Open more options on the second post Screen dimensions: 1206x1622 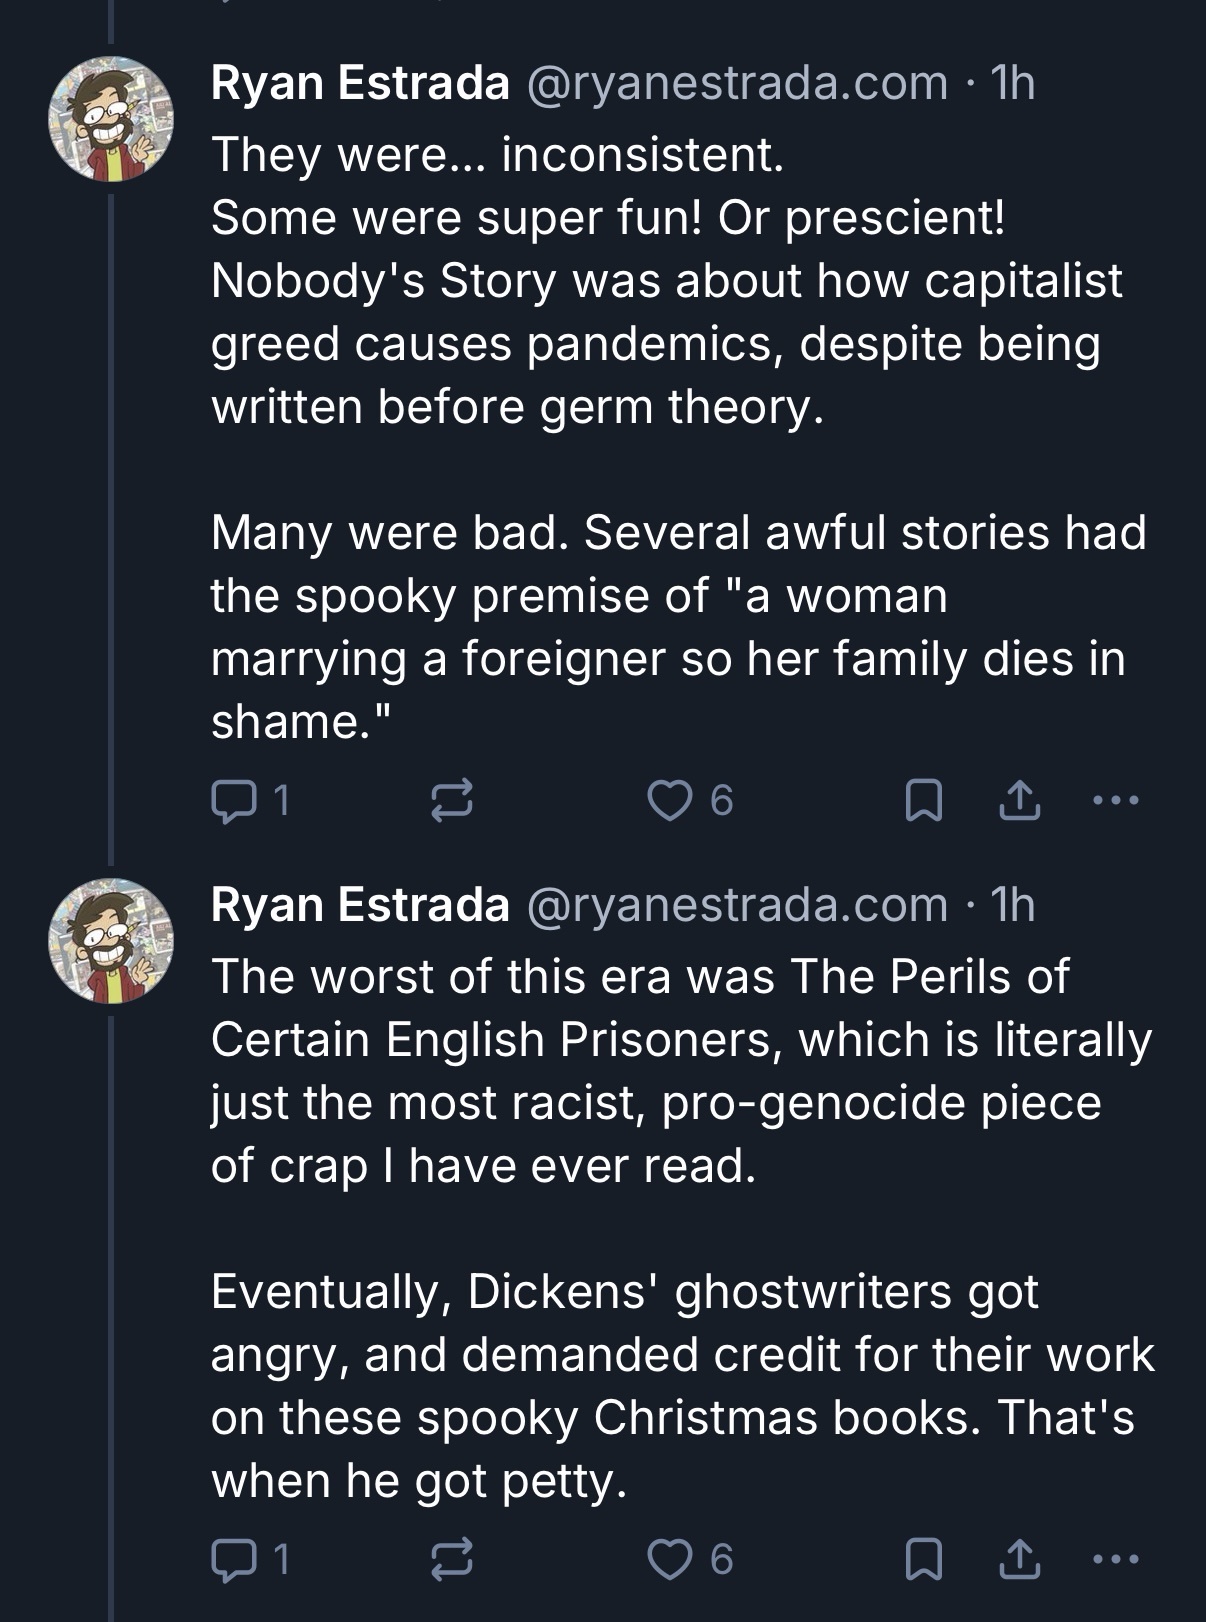[1115, 1559]
